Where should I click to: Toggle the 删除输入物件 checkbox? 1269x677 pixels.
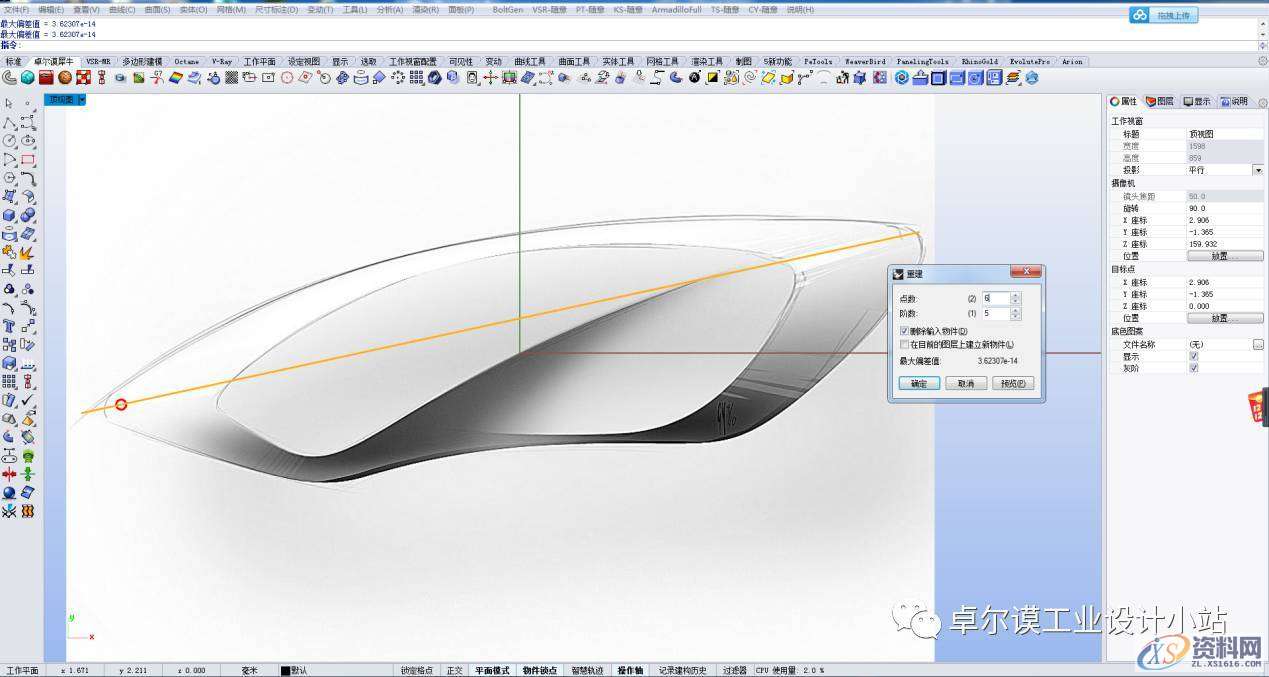904,331
